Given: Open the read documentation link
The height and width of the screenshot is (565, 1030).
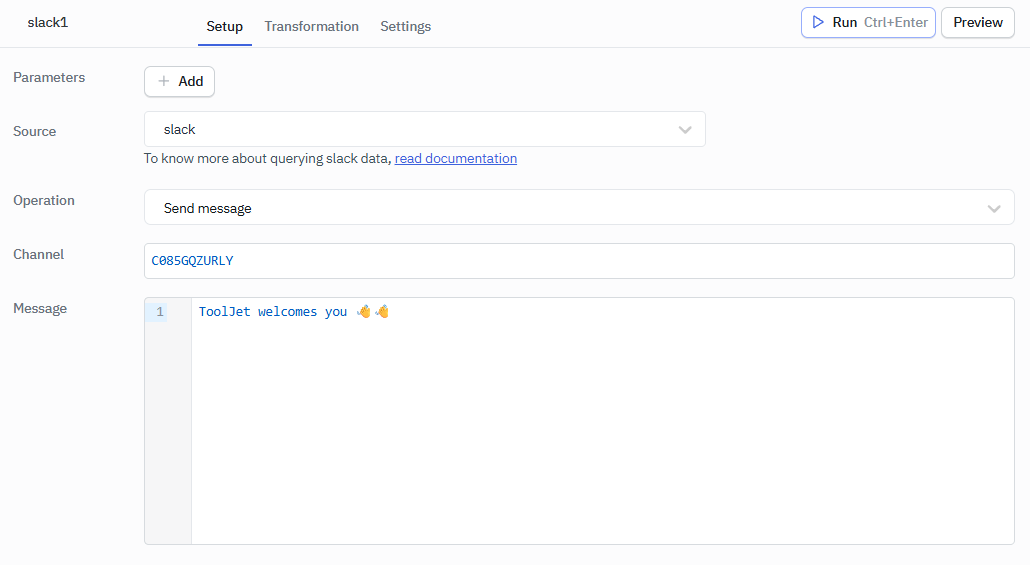Looking at the screenshot, I should [x=456, y=158].
